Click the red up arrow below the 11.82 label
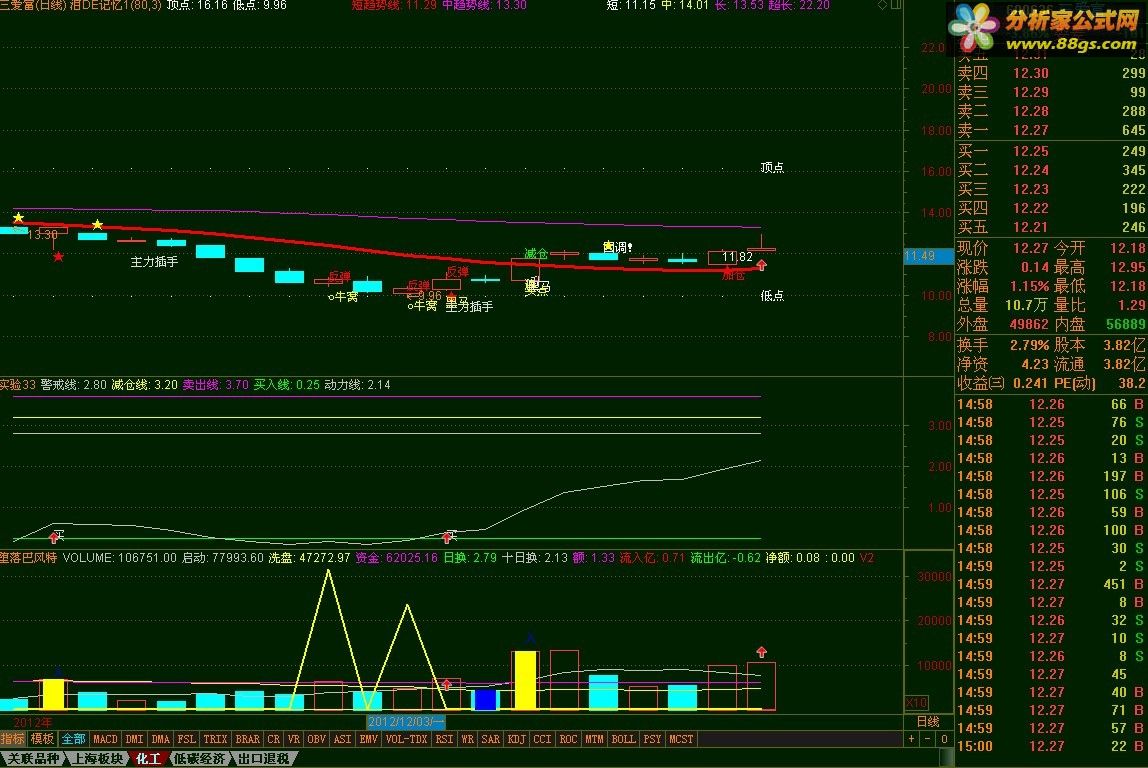1148x768 pixels. (x=761, y=265)
